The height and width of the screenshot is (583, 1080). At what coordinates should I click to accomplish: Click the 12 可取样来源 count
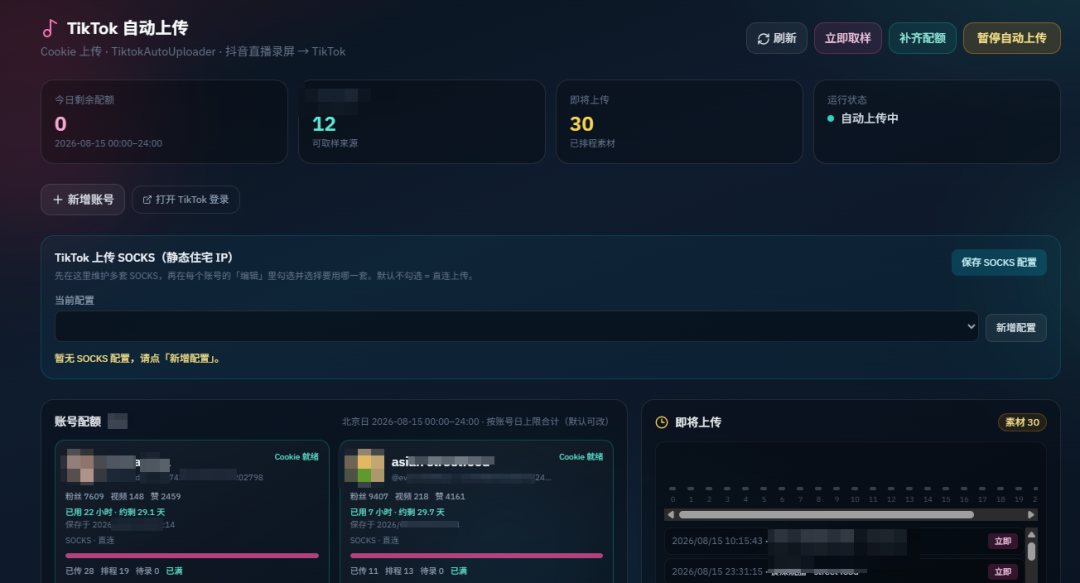(x=324, y=124)
